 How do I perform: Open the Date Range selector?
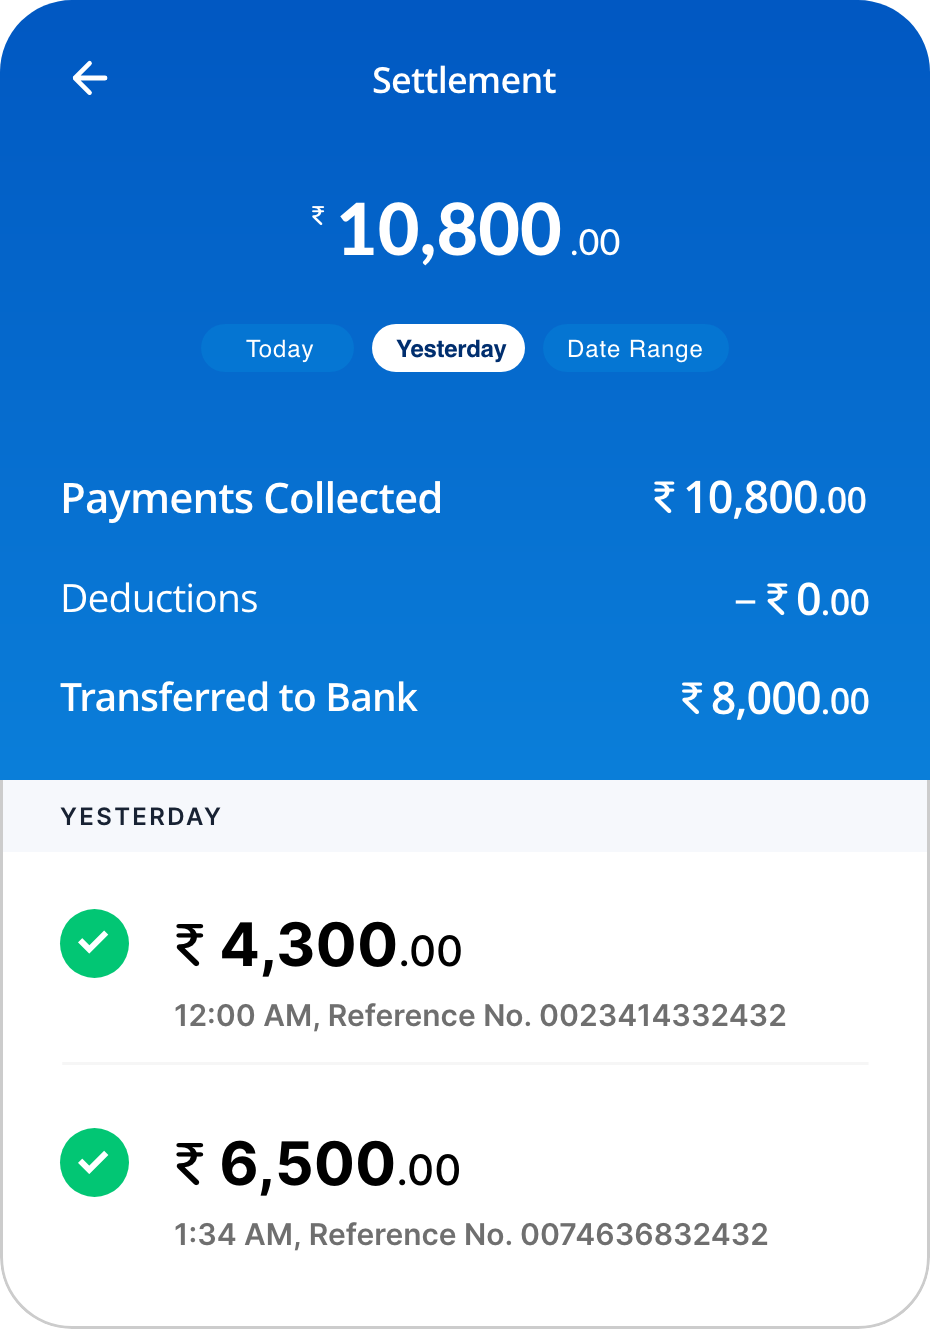tap(635, 348)
